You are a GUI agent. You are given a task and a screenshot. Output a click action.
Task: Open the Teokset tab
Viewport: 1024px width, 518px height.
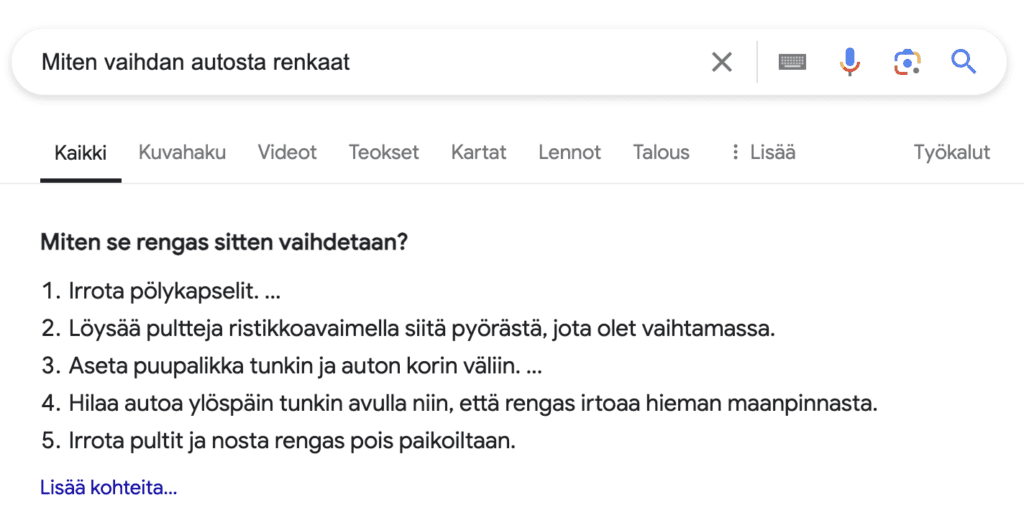coord(383,152)
